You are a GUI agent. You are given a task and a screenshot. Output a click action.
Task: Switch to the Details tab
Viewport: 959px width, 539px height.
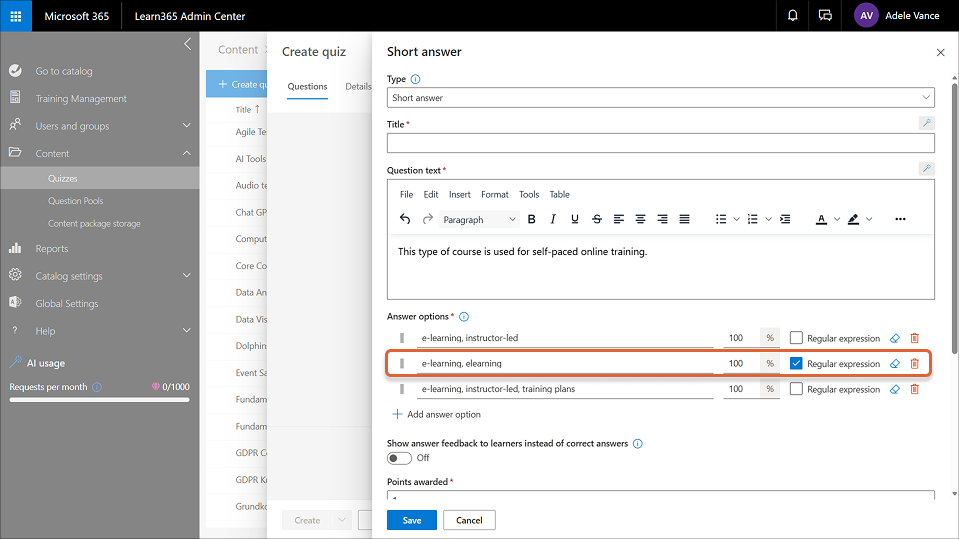tap(357, 87)
